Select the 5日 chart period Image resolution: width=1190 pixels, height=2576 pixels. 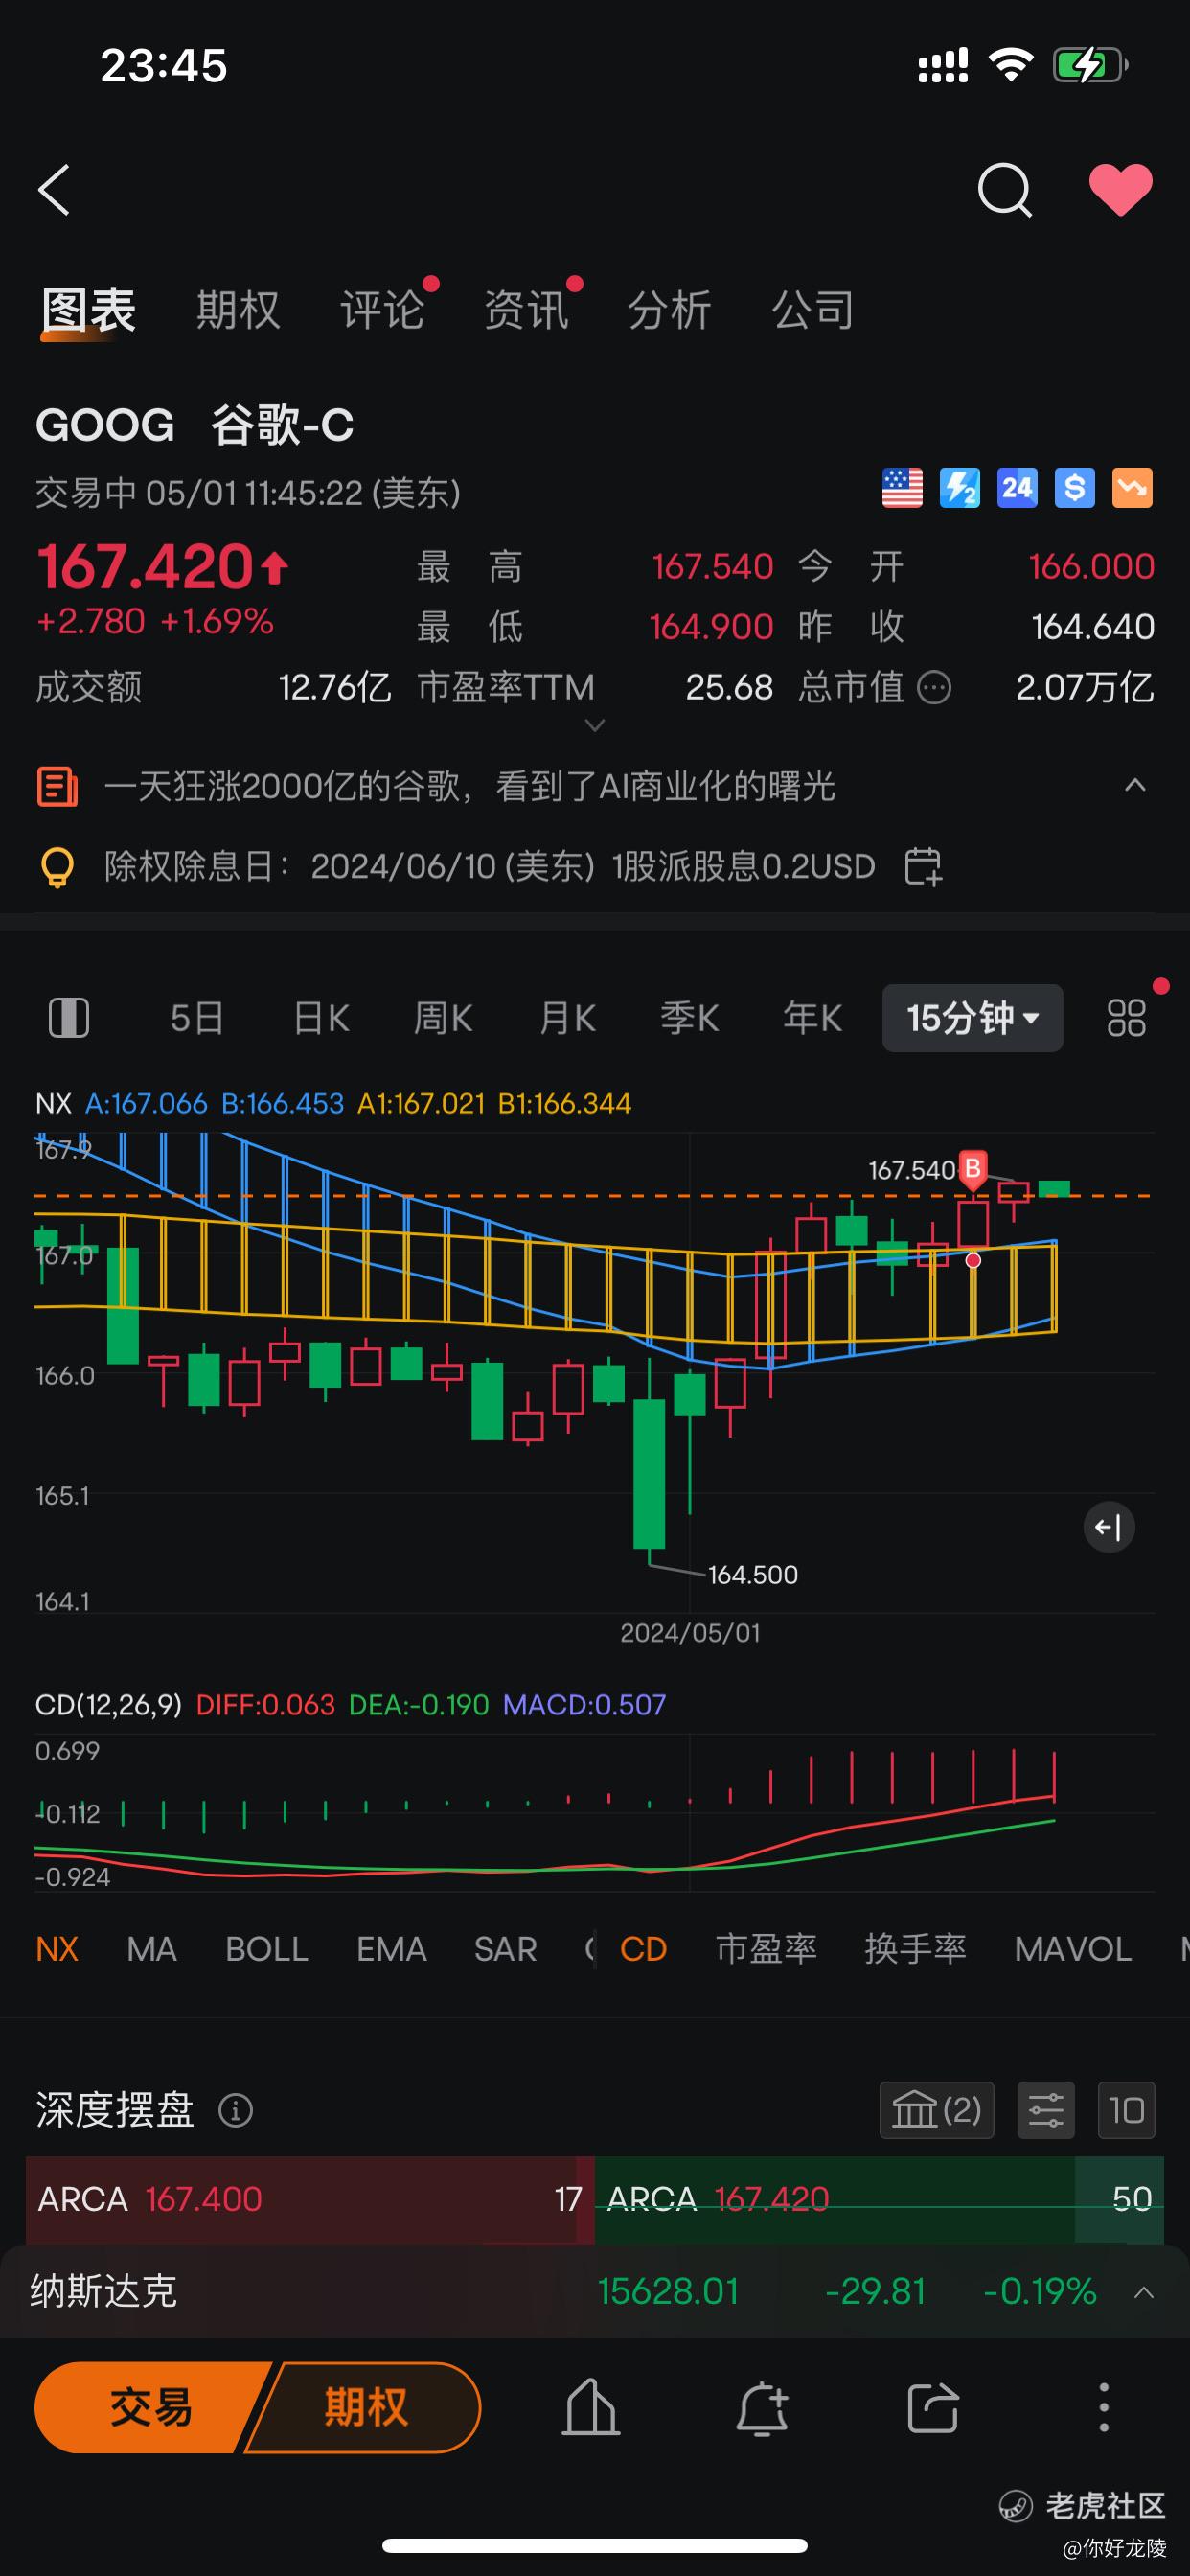(197, 1018)
